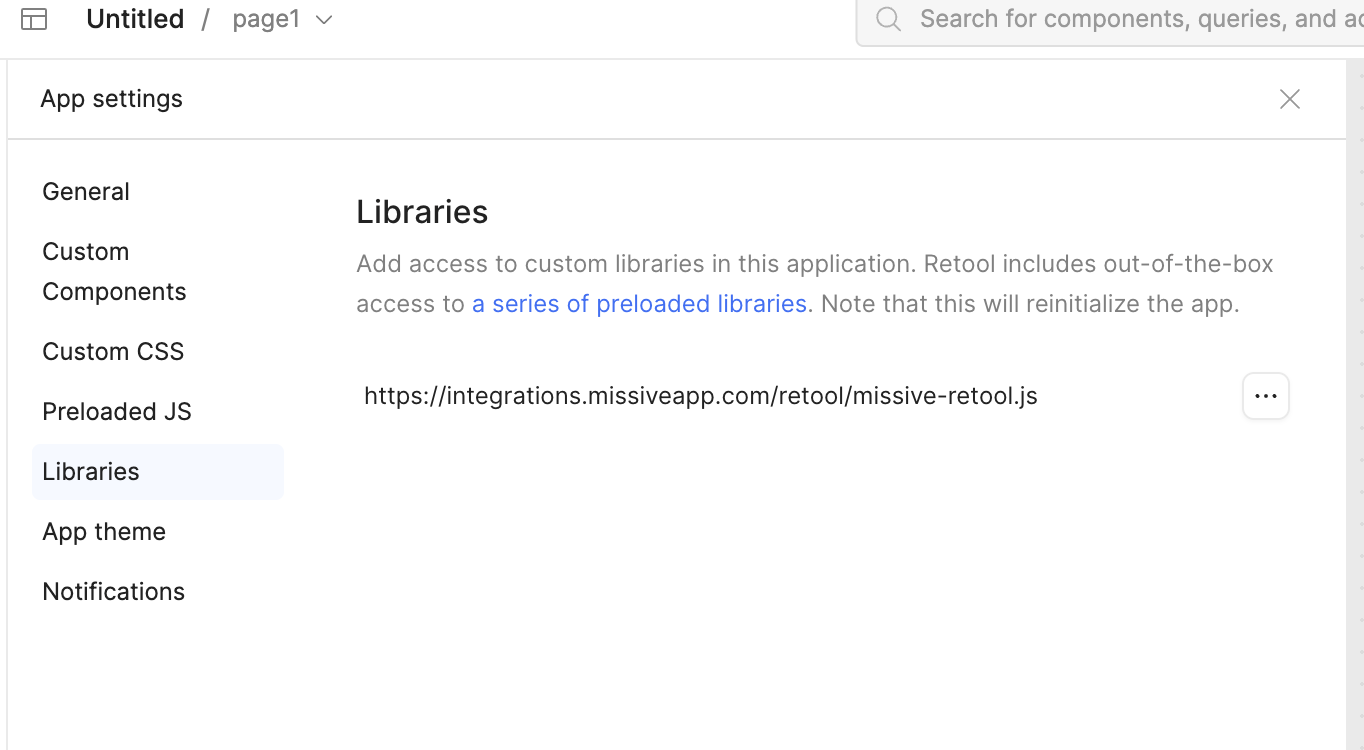Follow the 'a series of preloaded libraries' link
Image resolution: width=1364 pixels, height=750 pixels.
pos(639,304)
